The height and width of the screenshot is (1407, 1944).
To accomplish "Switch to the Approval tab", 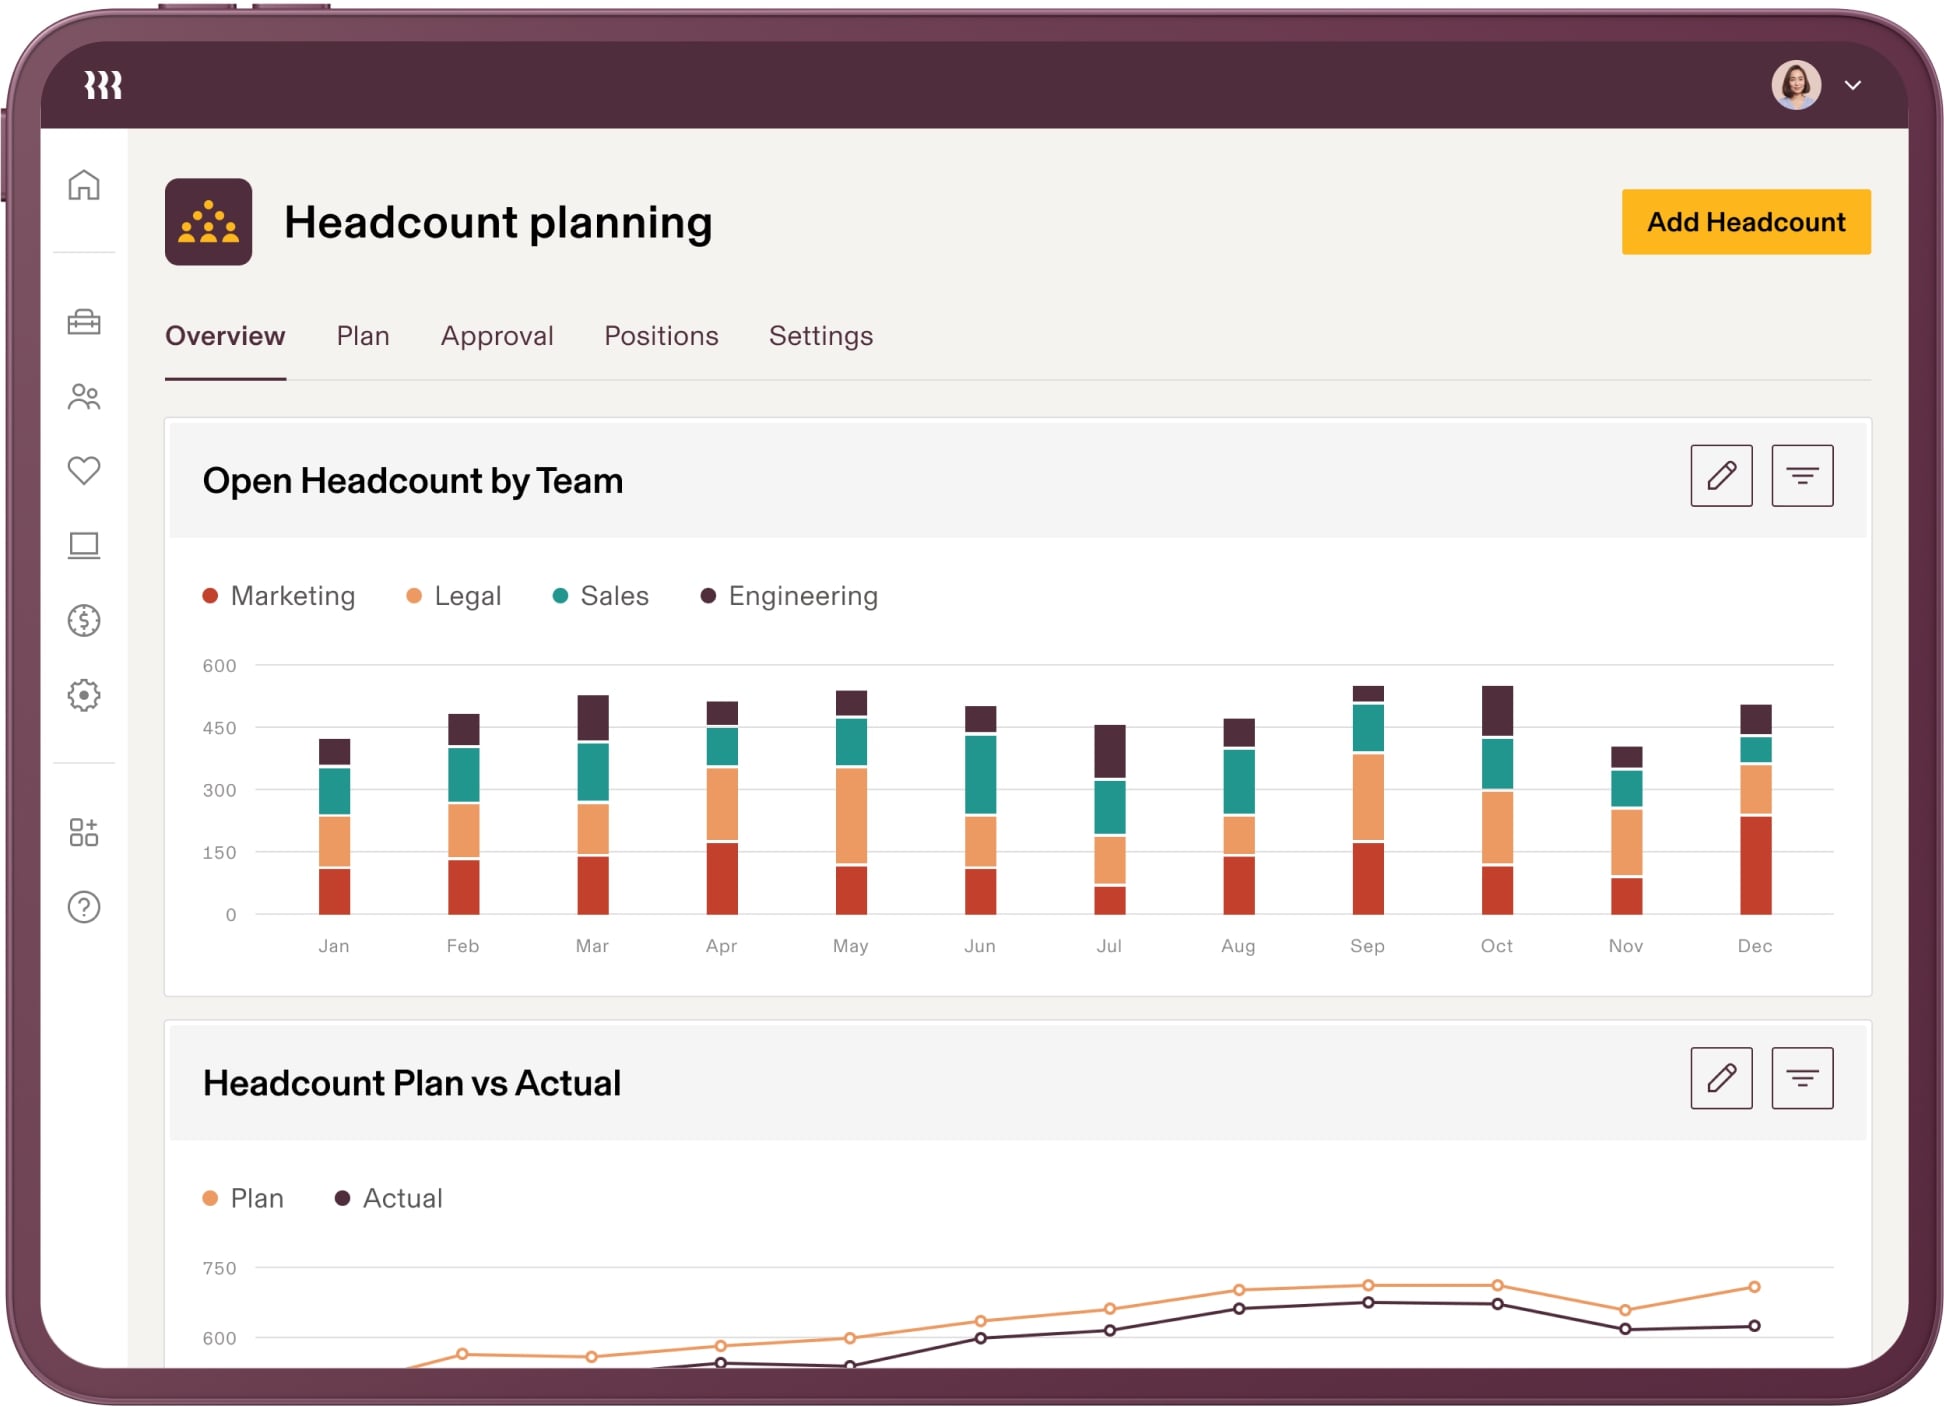I will [x=497, y=336].
